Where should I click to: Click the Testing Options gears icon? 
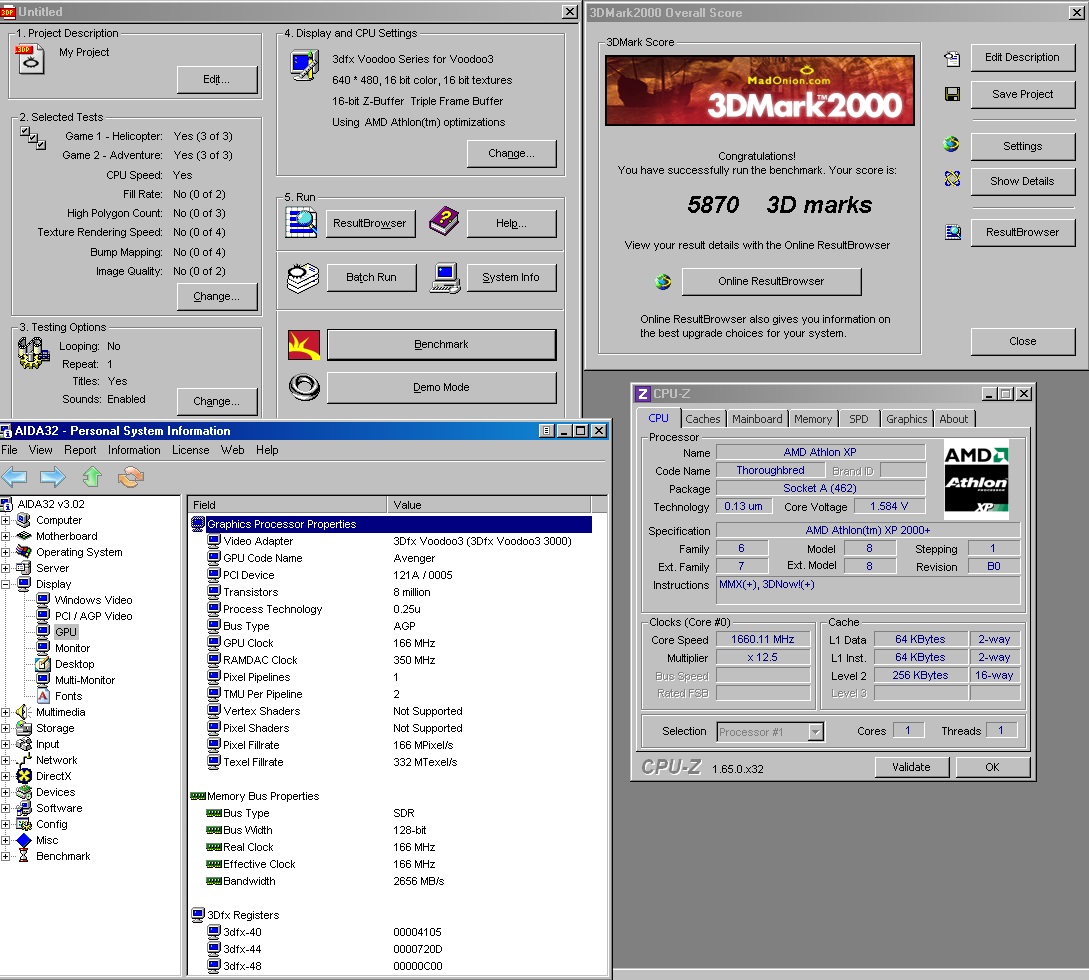(x=33, y=353)
